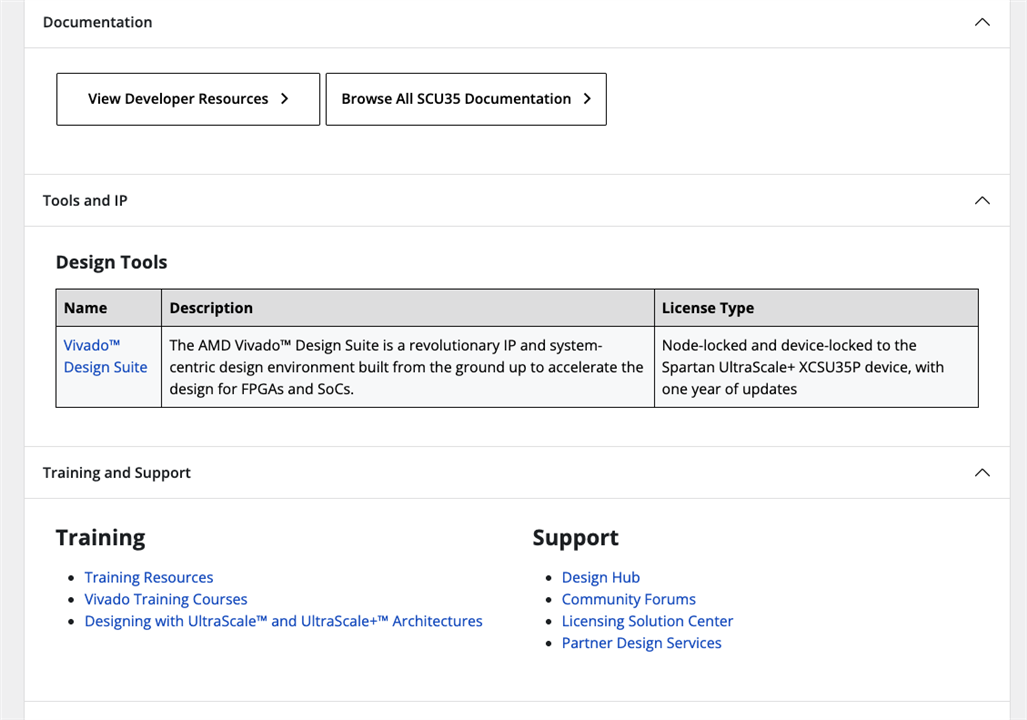Screen dimensions: 1027x720
Task: Collapse the Documentation section chevron
Action: [982, 22]
